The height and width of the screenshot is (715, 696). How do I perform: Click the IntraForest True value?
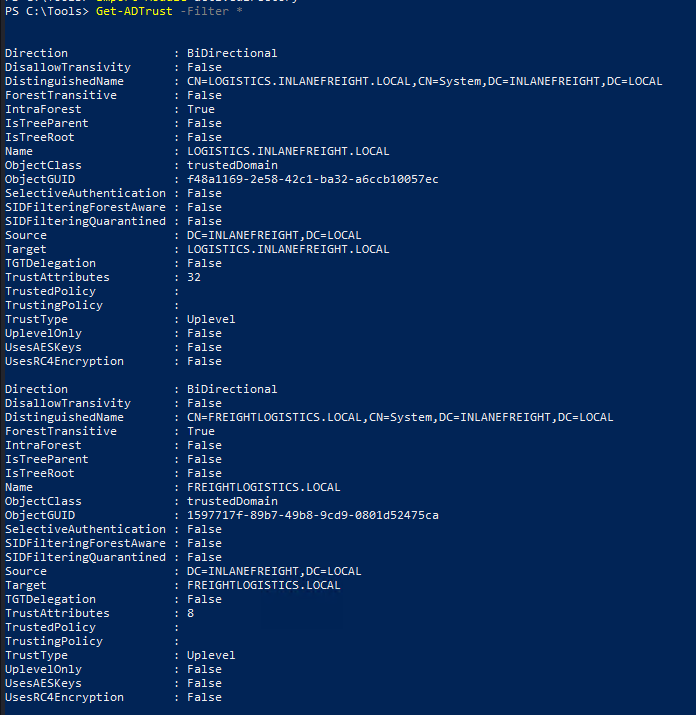[200, 110]
